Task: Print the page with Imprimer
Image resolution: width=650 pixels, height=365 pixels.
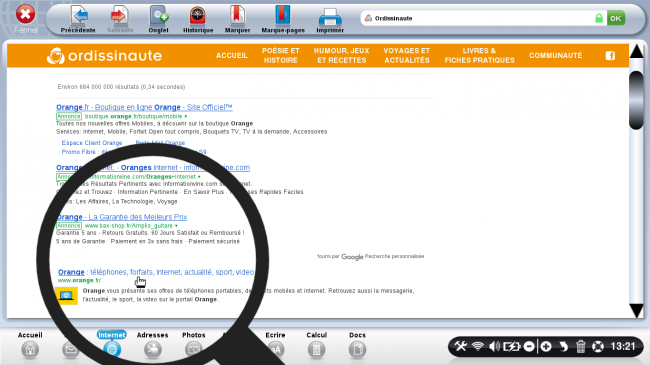Action: (330, 19)
